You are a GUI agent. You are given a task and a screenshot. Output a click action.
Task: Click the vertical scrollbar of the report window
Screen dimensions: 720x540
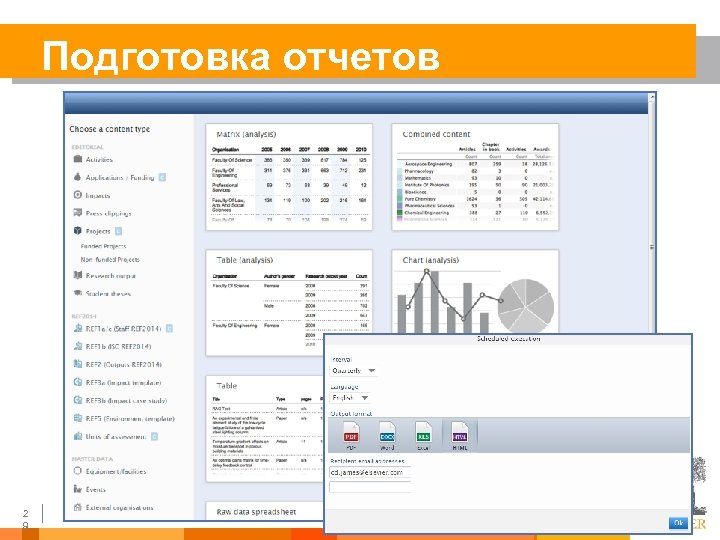(x=652, y=247)
